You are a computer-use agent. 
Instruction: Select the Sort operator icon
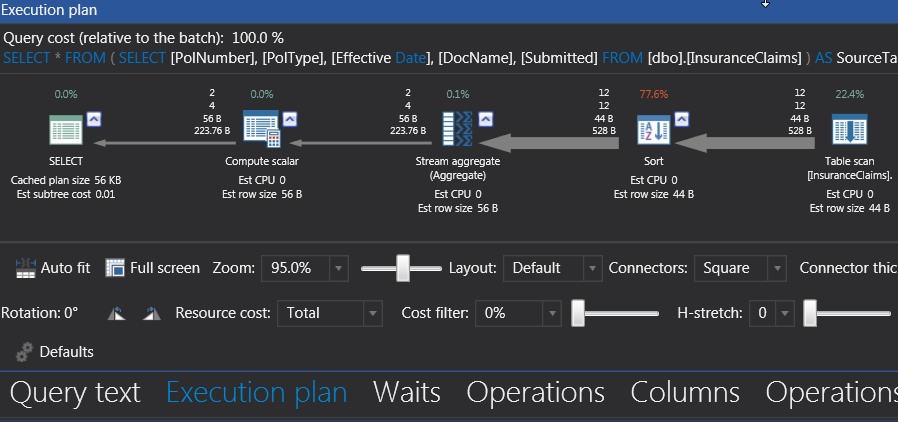654,132
